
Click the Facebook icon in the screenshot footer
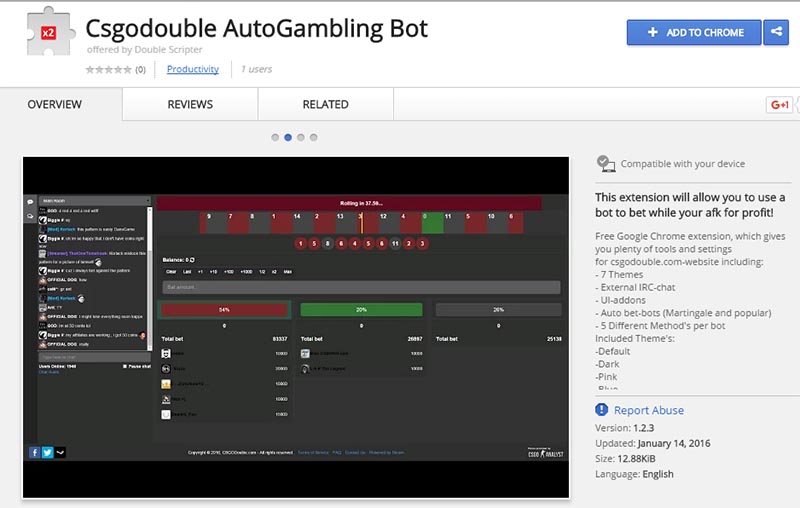coord(34,452)
